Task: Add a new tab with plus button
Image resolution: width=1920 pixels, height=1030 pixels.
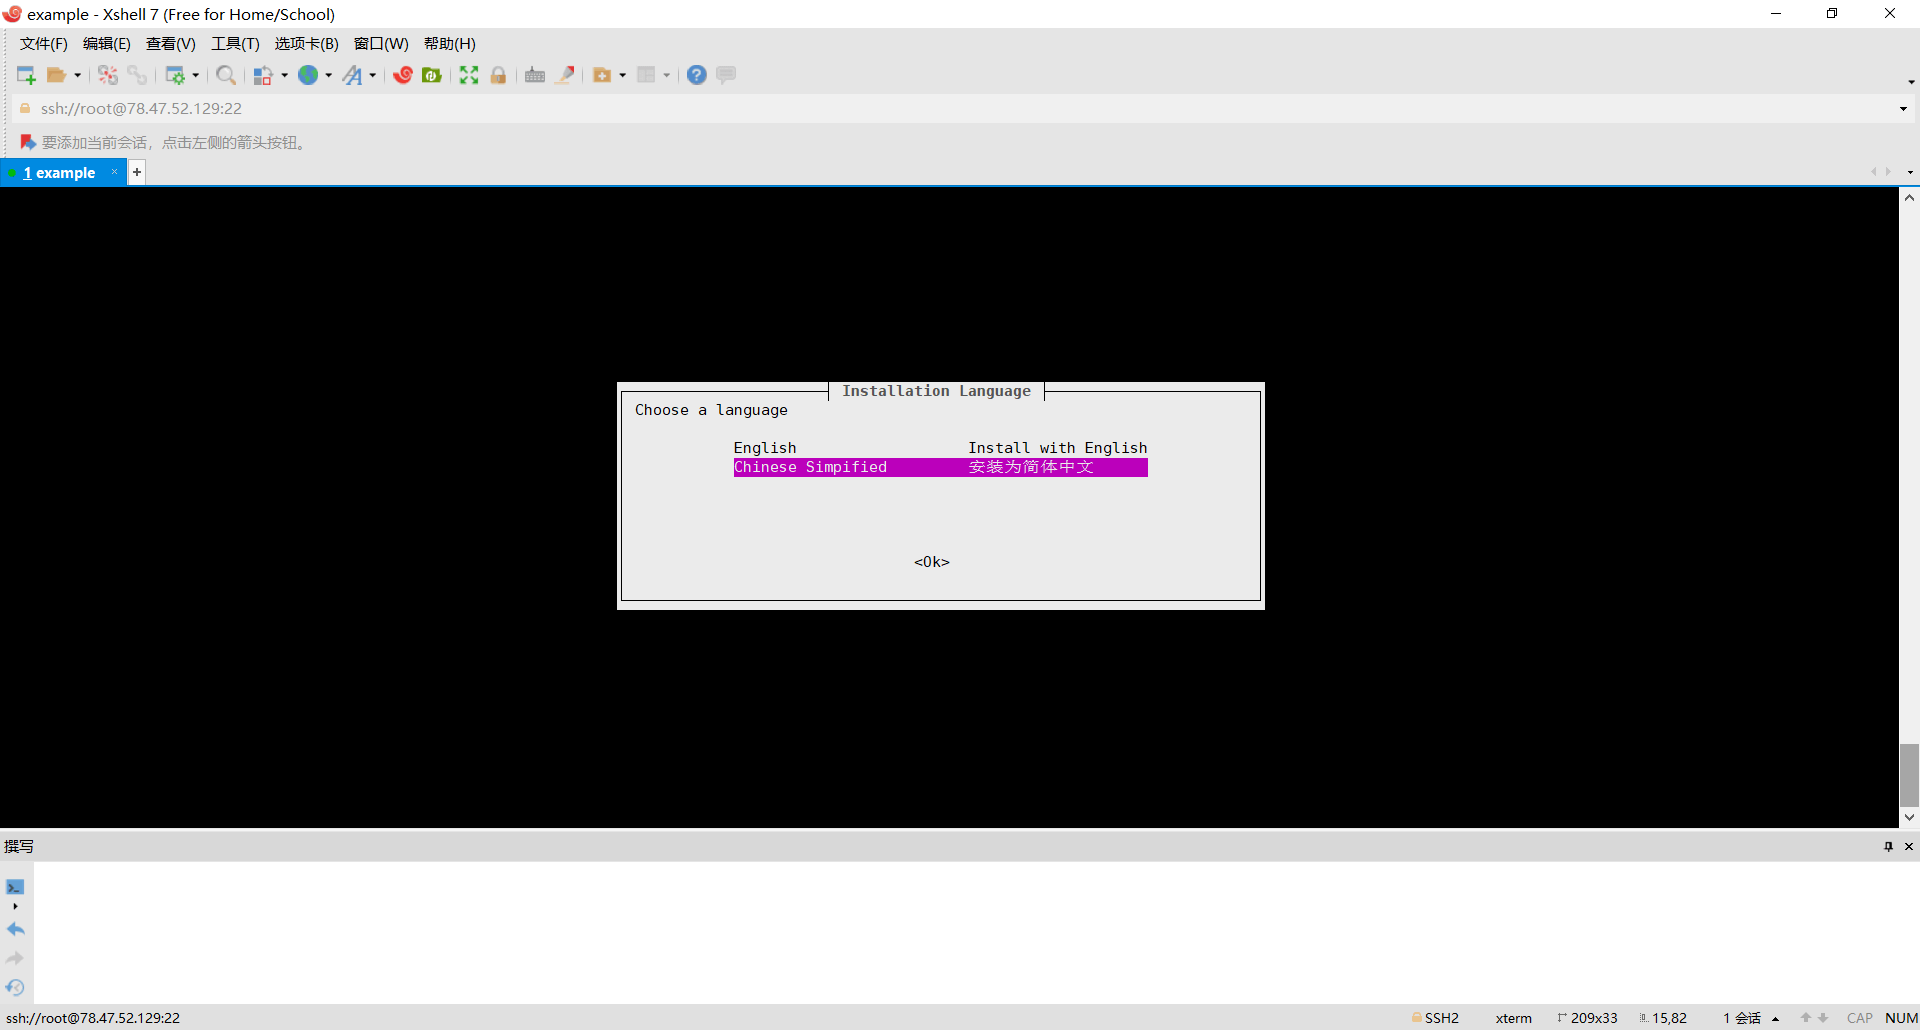Action: (x=137, y=172)
